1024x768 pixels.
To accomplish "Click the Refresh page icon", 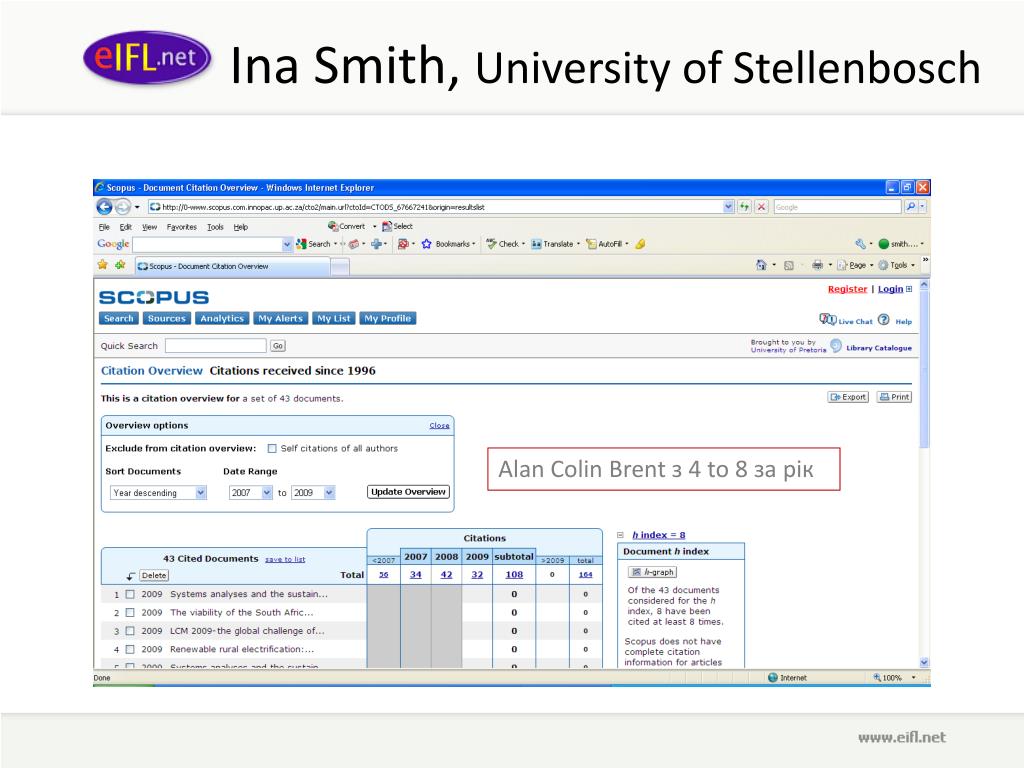I will [x=744, y=207].
